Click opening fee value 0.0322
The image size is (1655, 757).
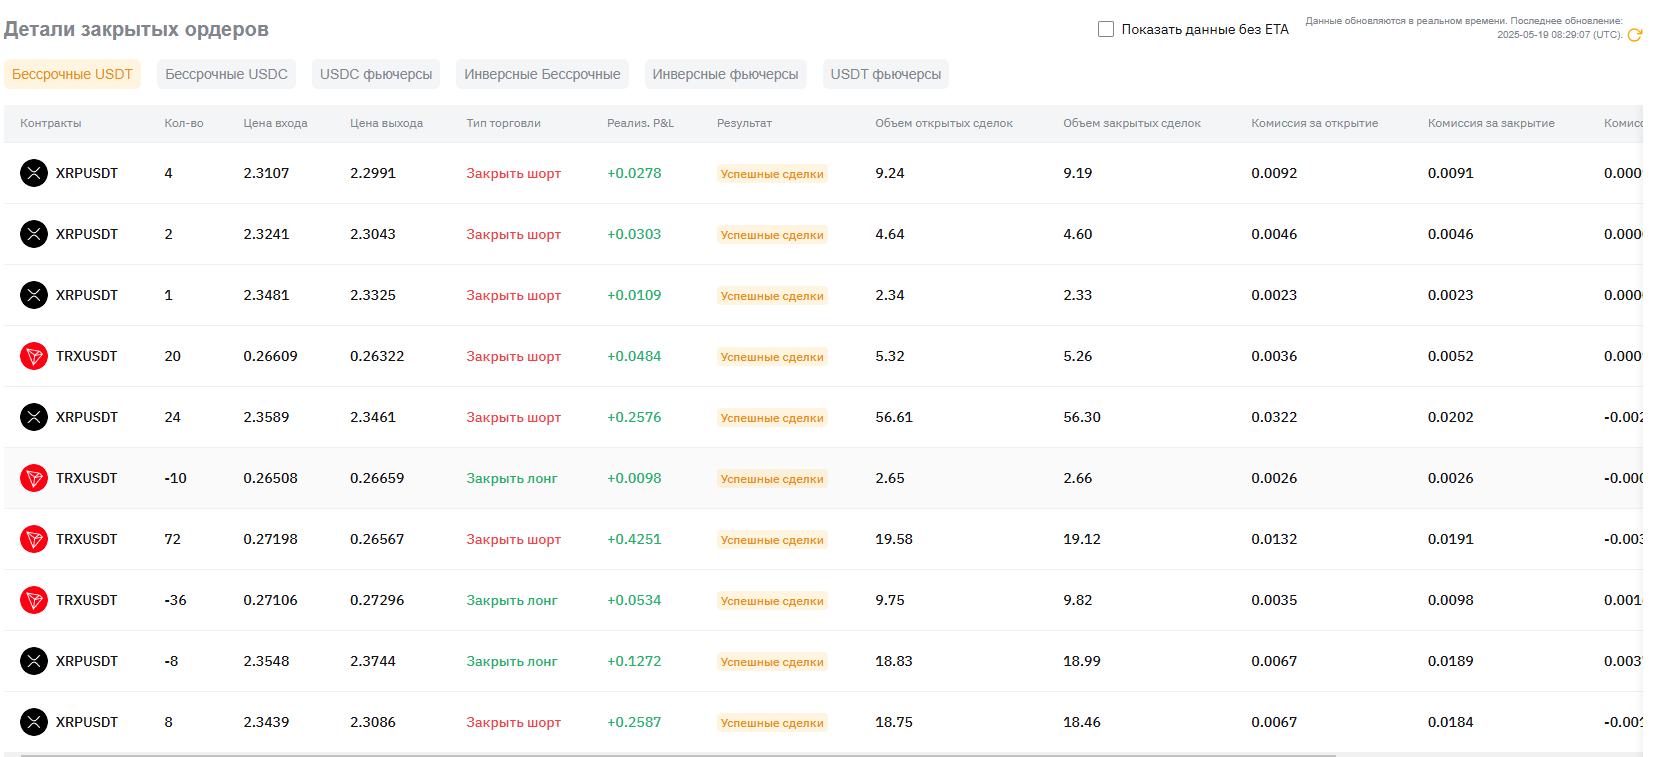(x=1274, y=417)
